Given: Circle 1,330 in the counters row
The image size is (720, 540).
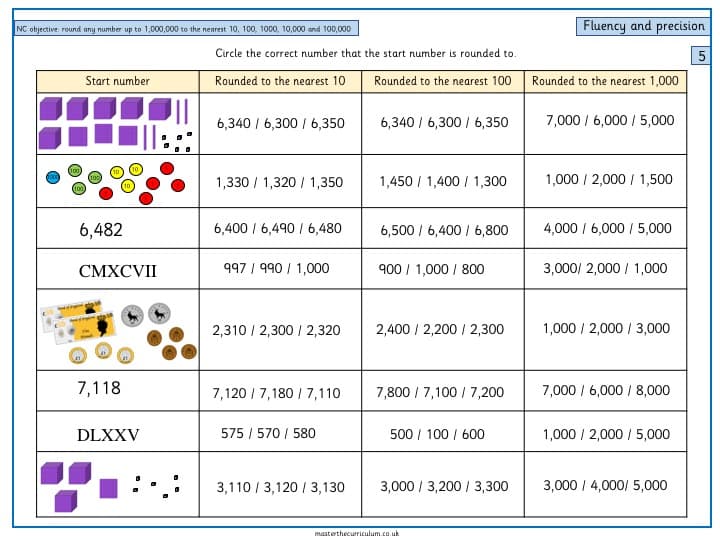Looking at the screenshot, I should coord(232,182).
